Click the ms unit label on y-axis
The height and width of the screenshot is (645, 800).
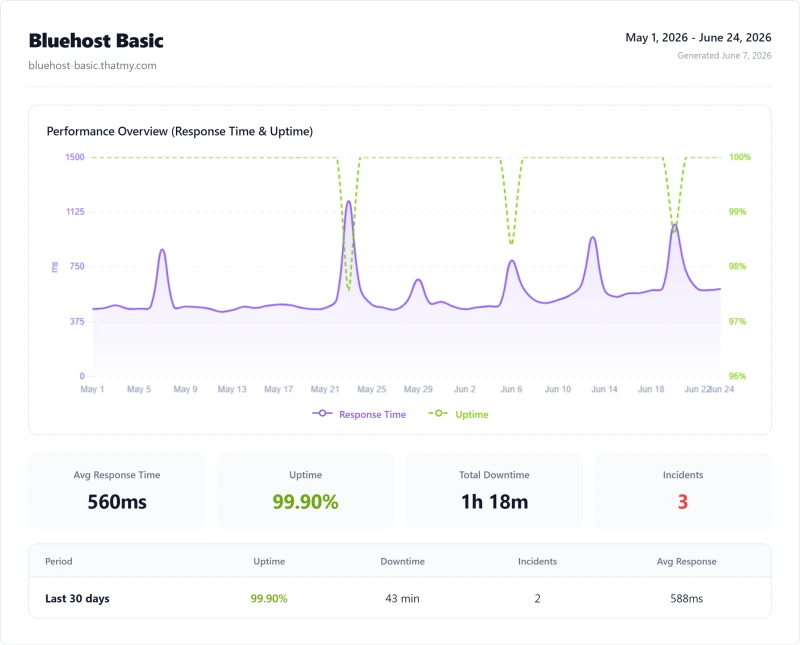click(55, 267)
